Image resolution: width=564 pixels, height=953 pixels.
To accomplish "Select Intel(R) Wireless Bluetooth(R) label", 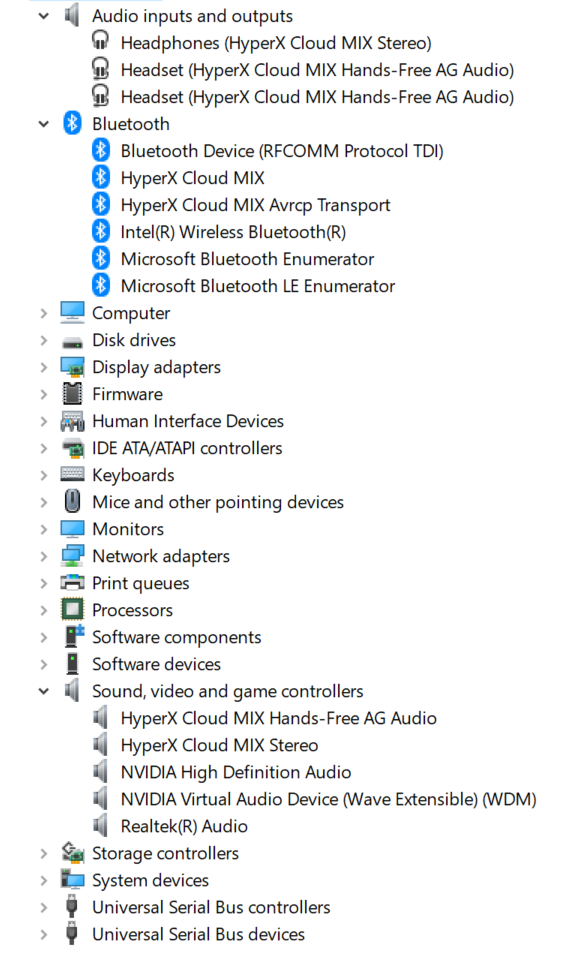I will pos(233,232).
